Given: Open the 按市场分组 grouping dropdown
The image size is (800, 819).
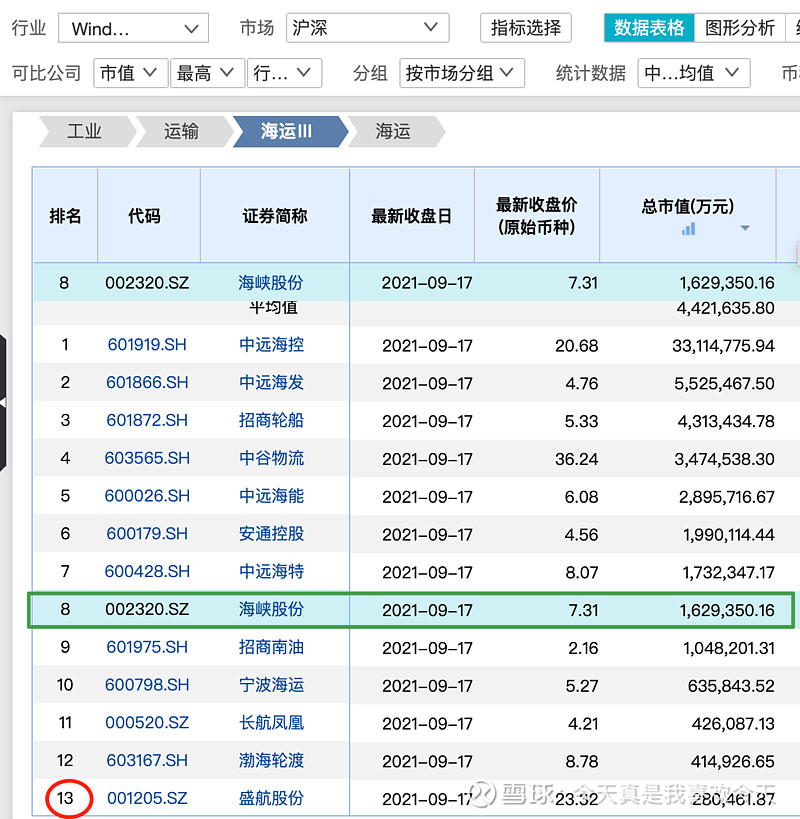Looking at the screenshot, I should (462, 73).
